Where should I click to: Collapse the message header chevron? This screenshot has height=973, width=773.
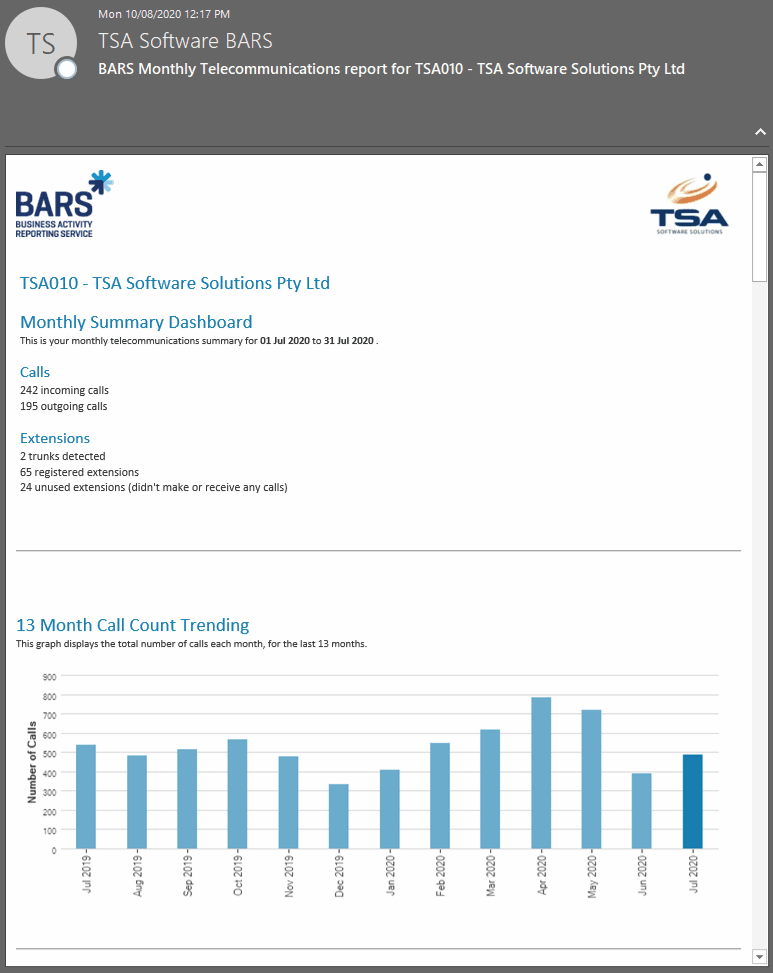(760, 132)
